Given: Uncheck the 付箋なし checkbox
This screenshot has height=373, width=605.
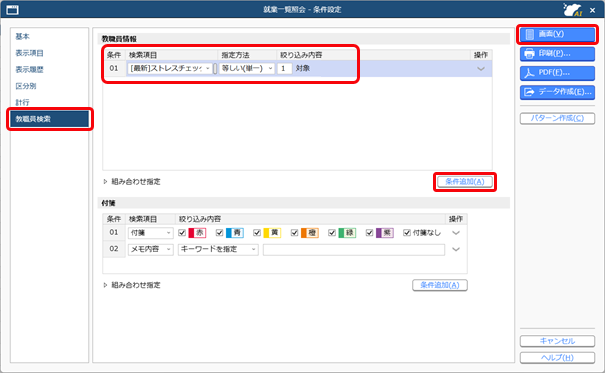Looking at the screenshot, I should [x=407, y=233].
